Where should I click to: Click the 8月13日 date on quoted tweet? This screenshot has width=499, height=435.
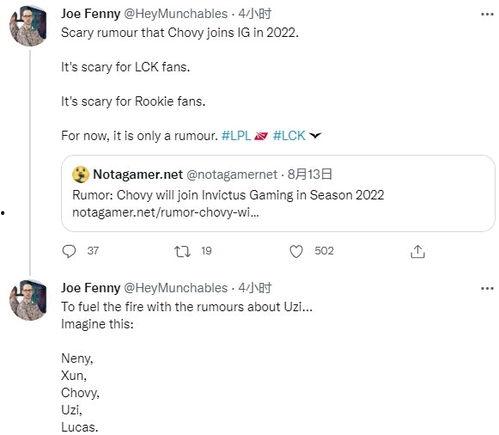point(310,174)
